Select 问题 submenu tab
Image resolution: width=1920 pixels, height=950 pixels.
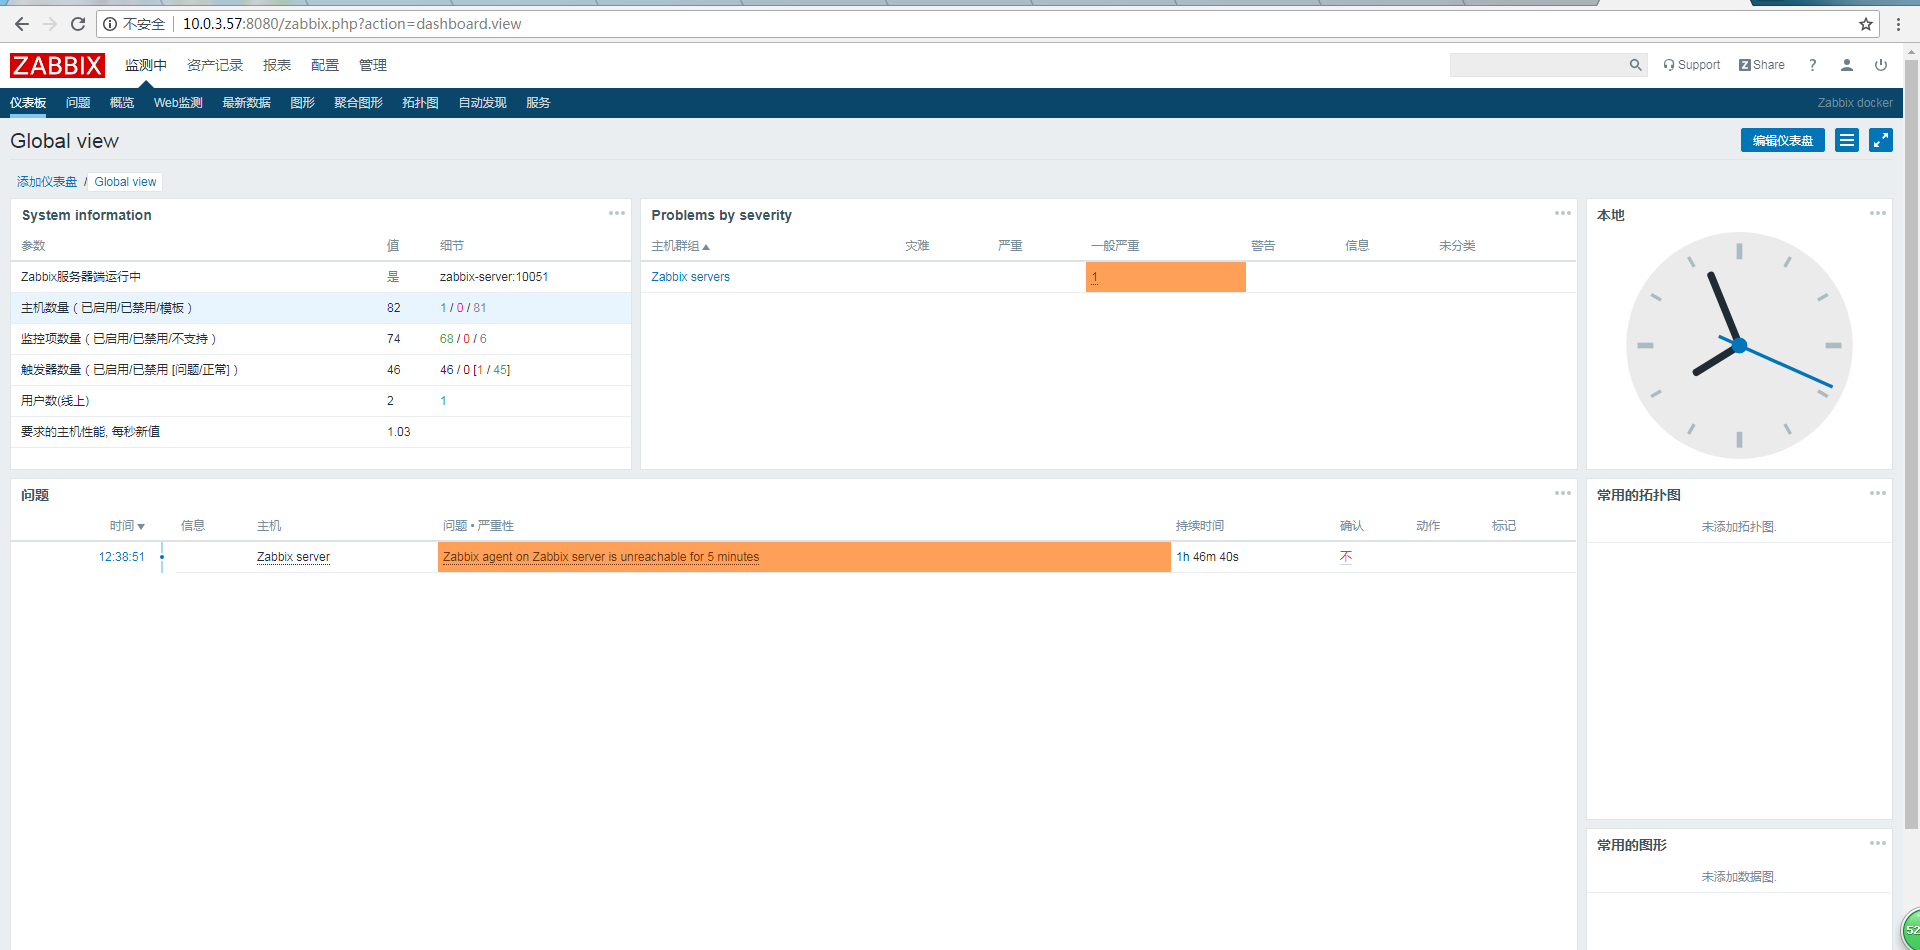(78, 103)
